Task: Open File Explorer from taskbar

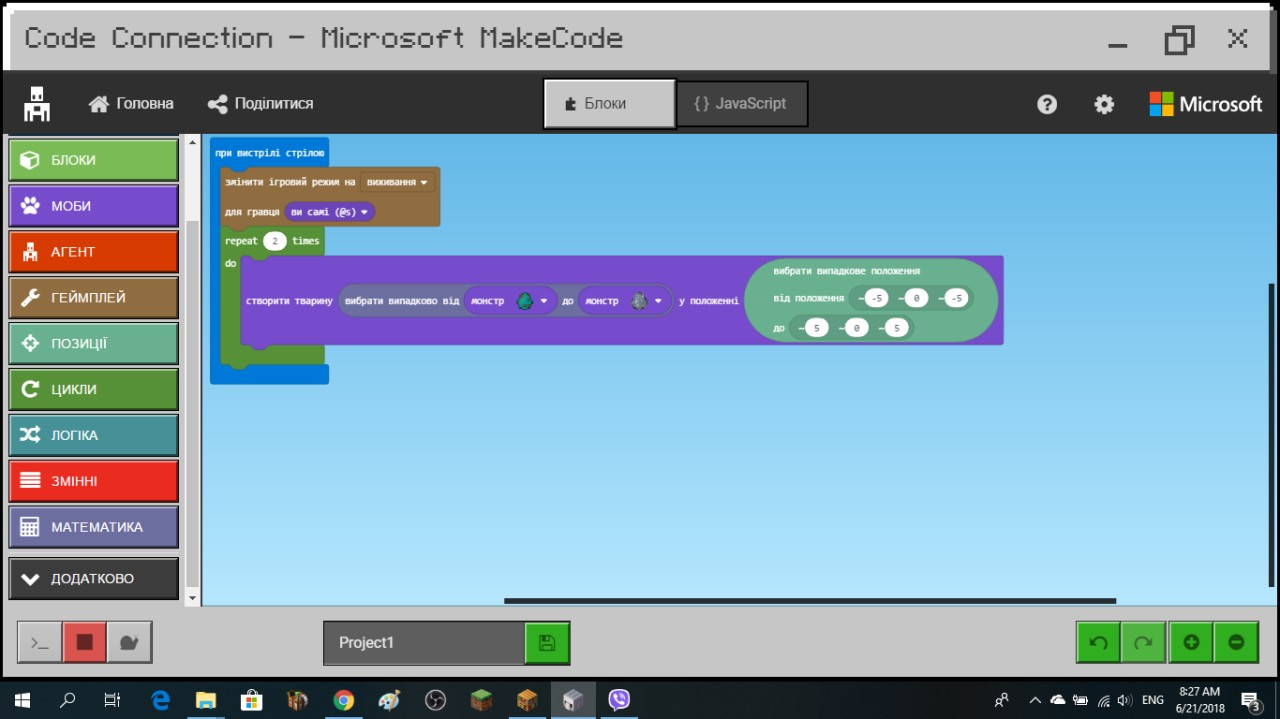Action: click(206, 700)
